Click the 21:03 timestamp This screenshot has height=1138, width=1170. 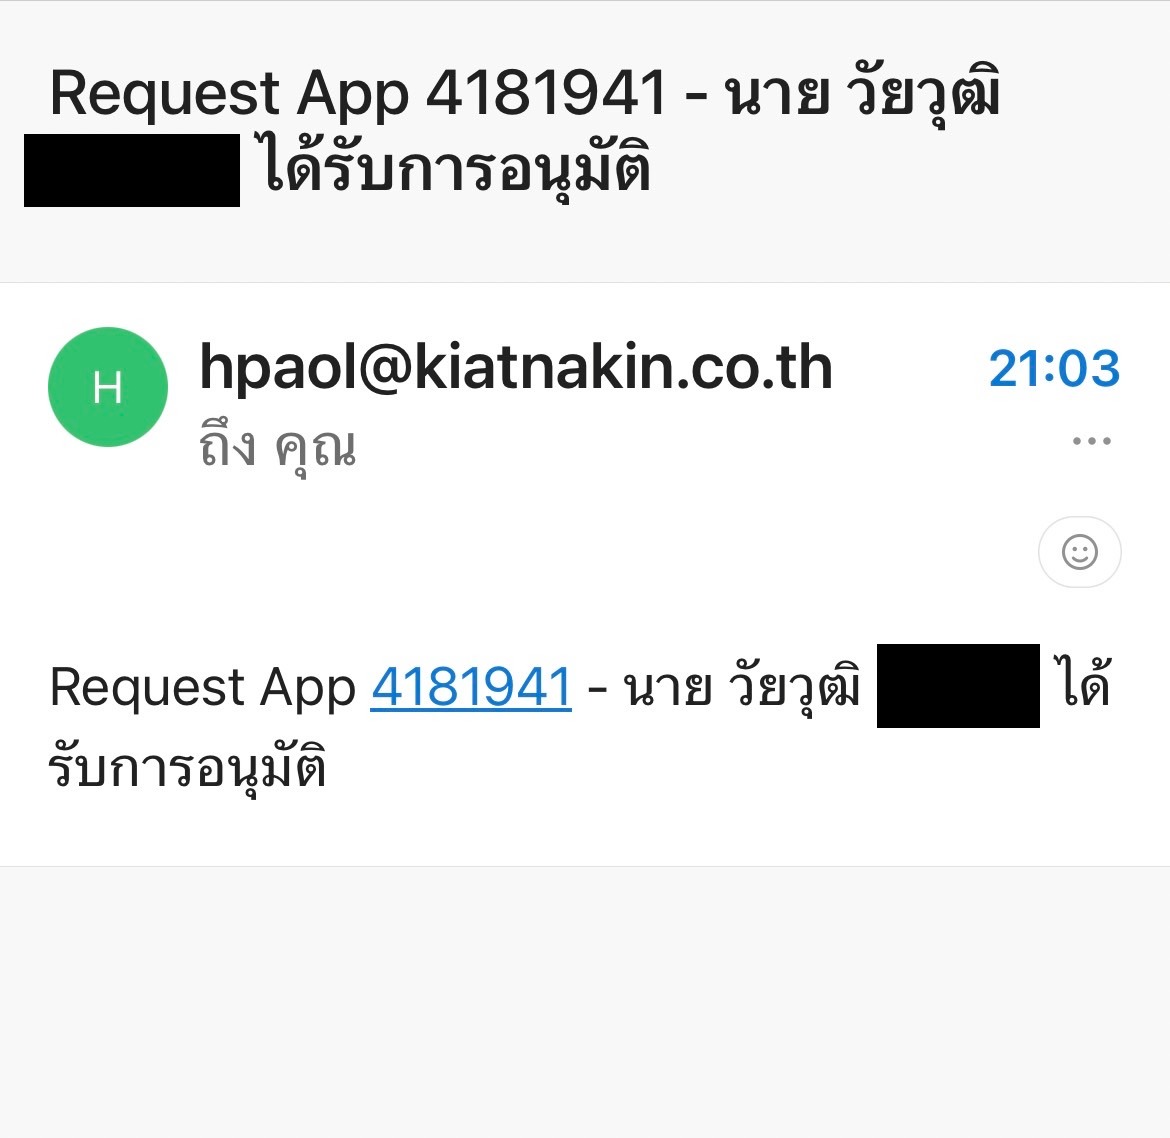coord(1054,369)
